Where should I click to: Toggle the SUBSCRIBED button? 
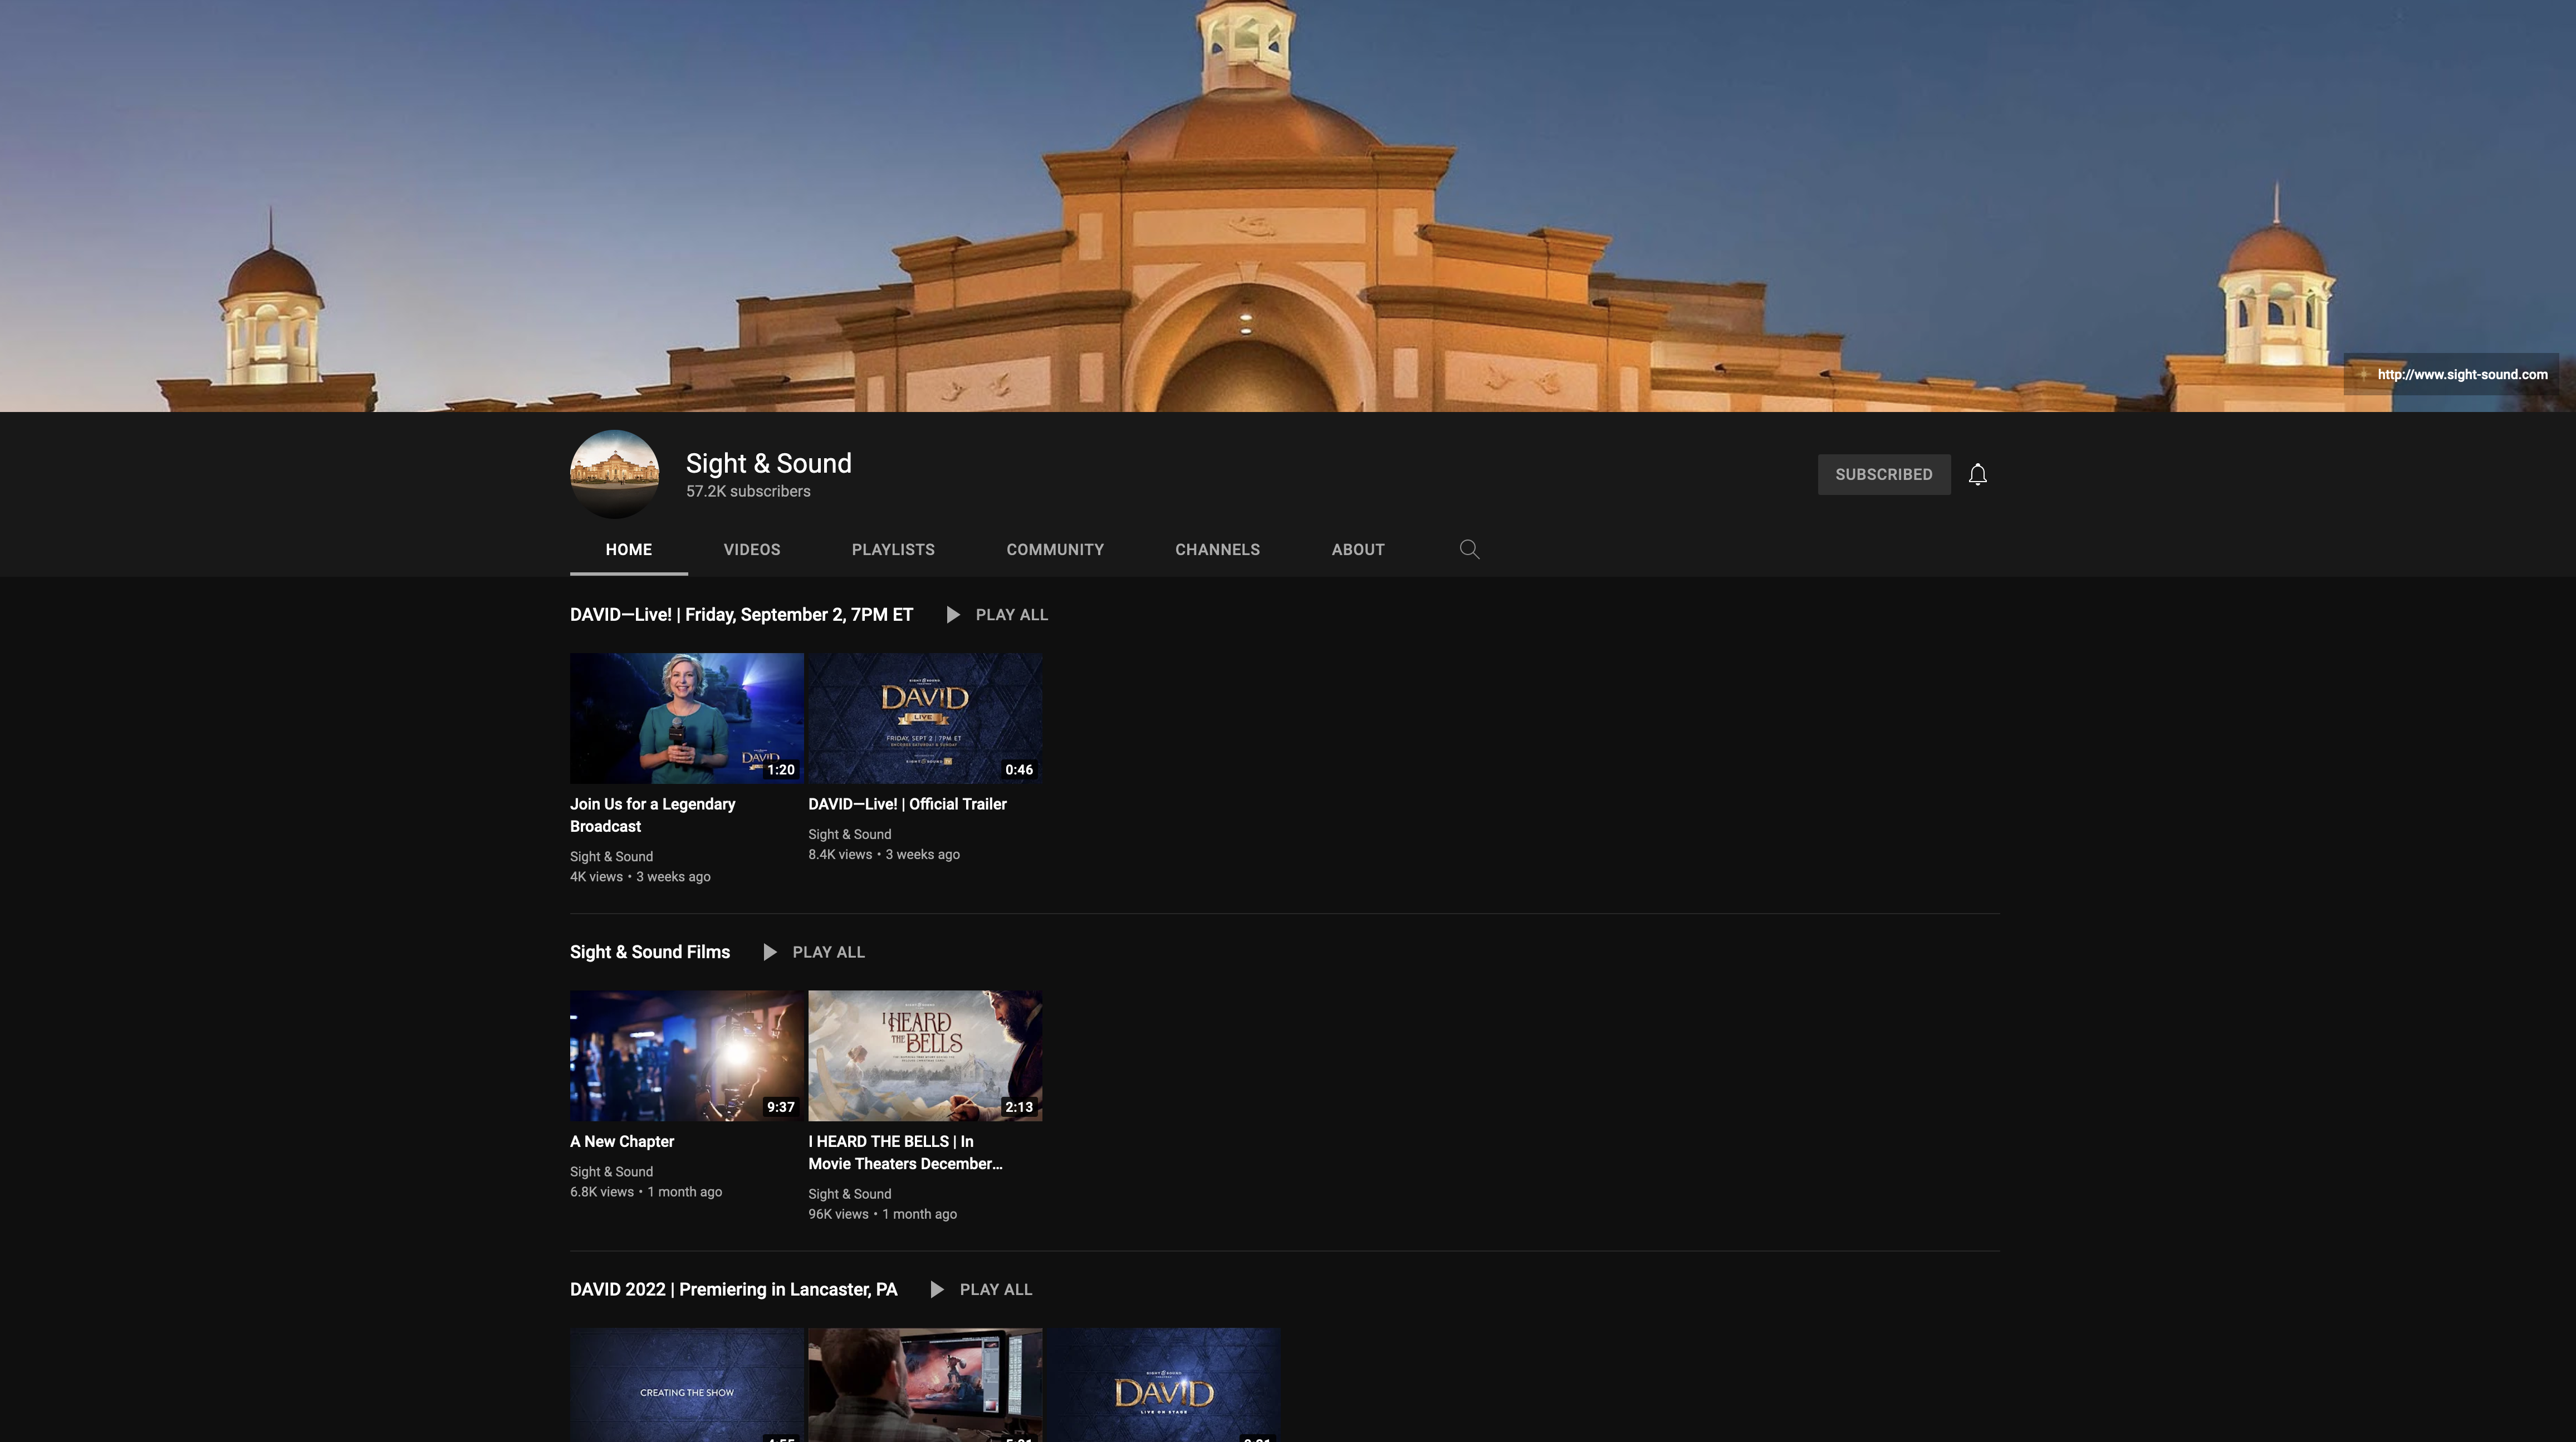1884,474
